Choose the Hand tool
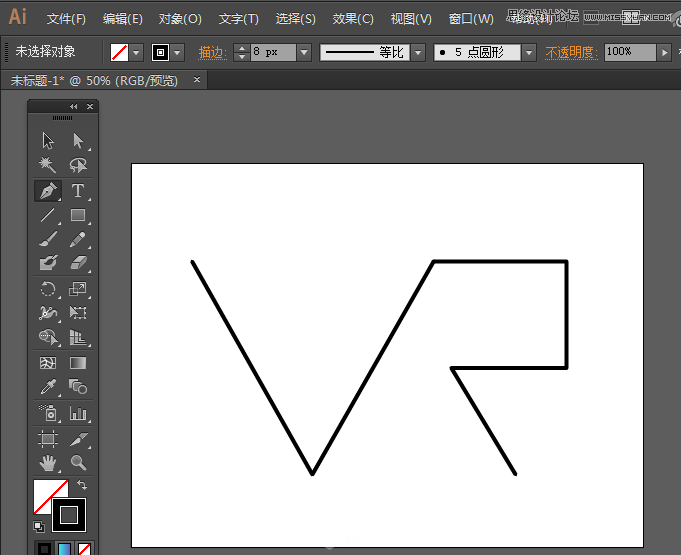This screenshot has width=681, height=555. [x=48, y=463]
